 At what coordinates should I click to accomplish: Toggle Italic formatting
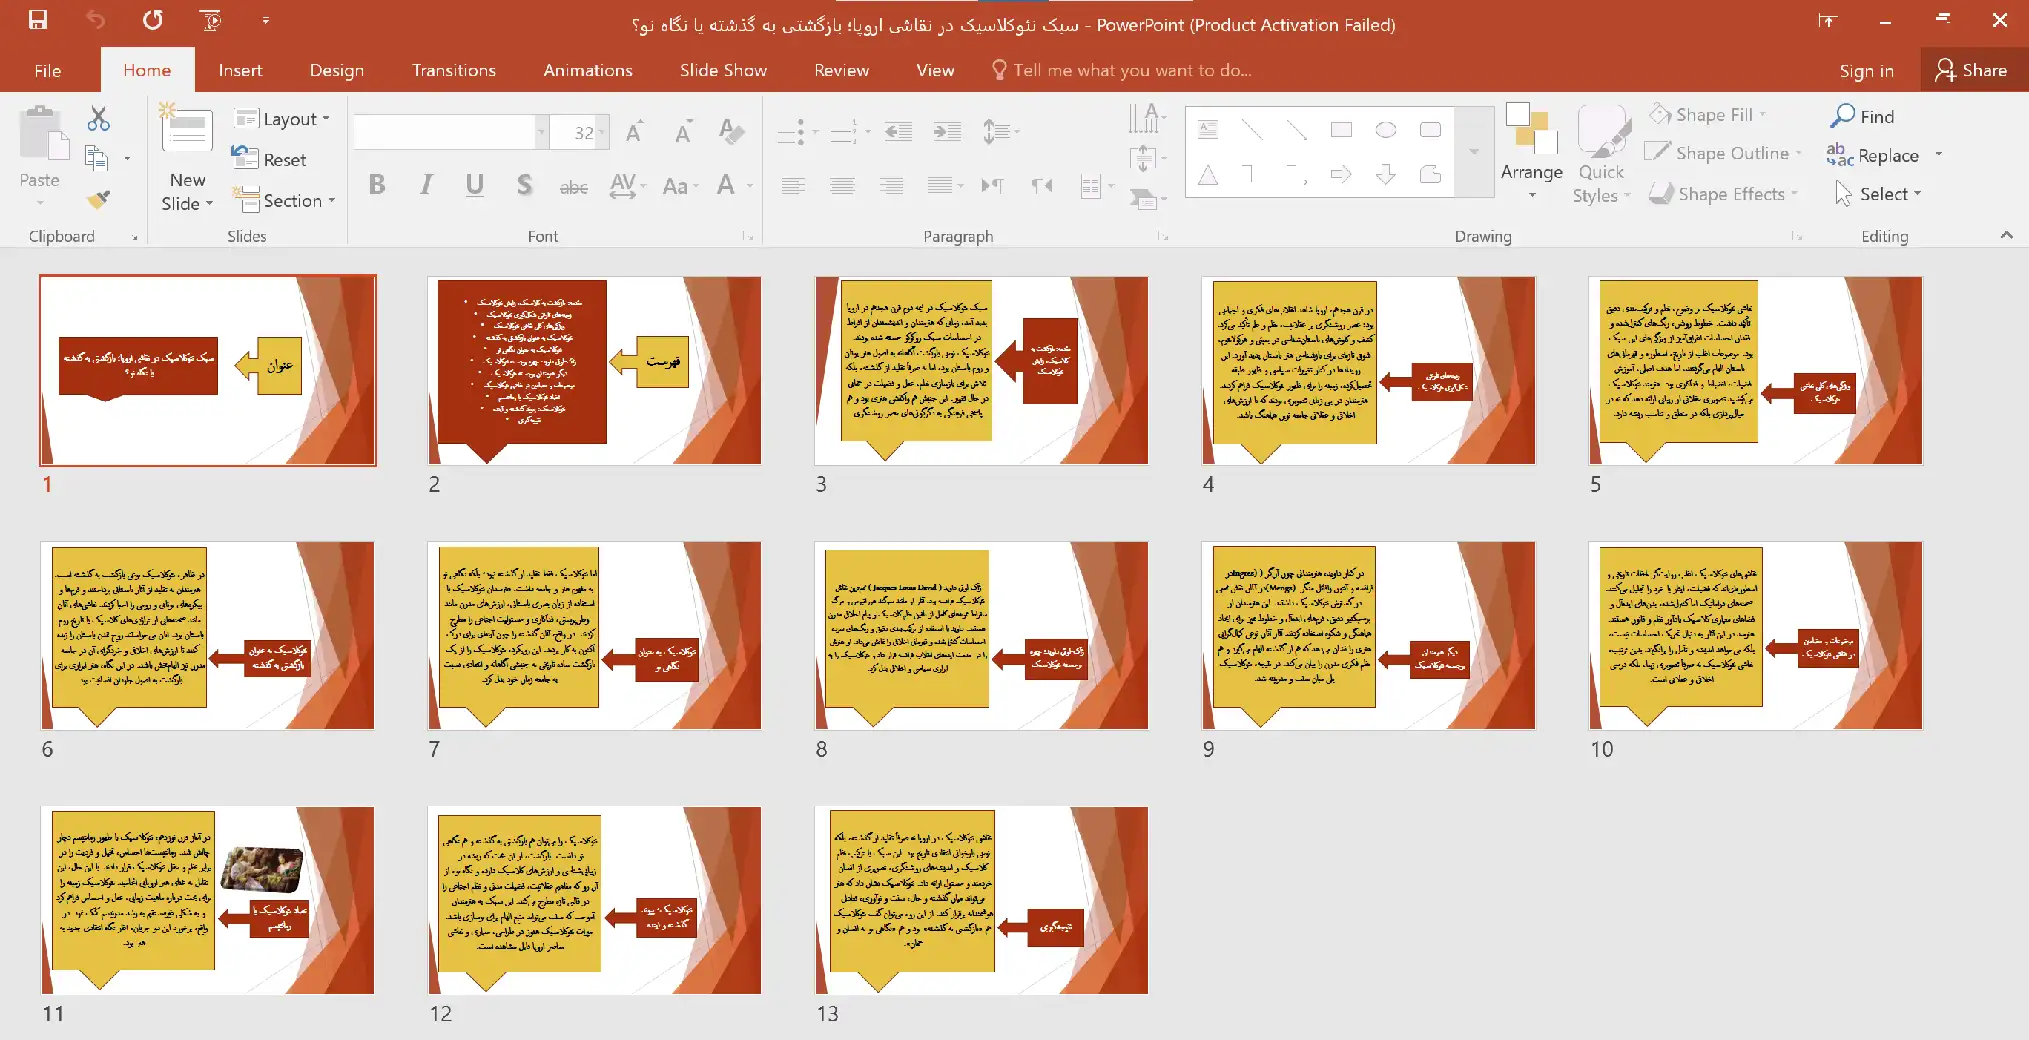tap(426, 185)
